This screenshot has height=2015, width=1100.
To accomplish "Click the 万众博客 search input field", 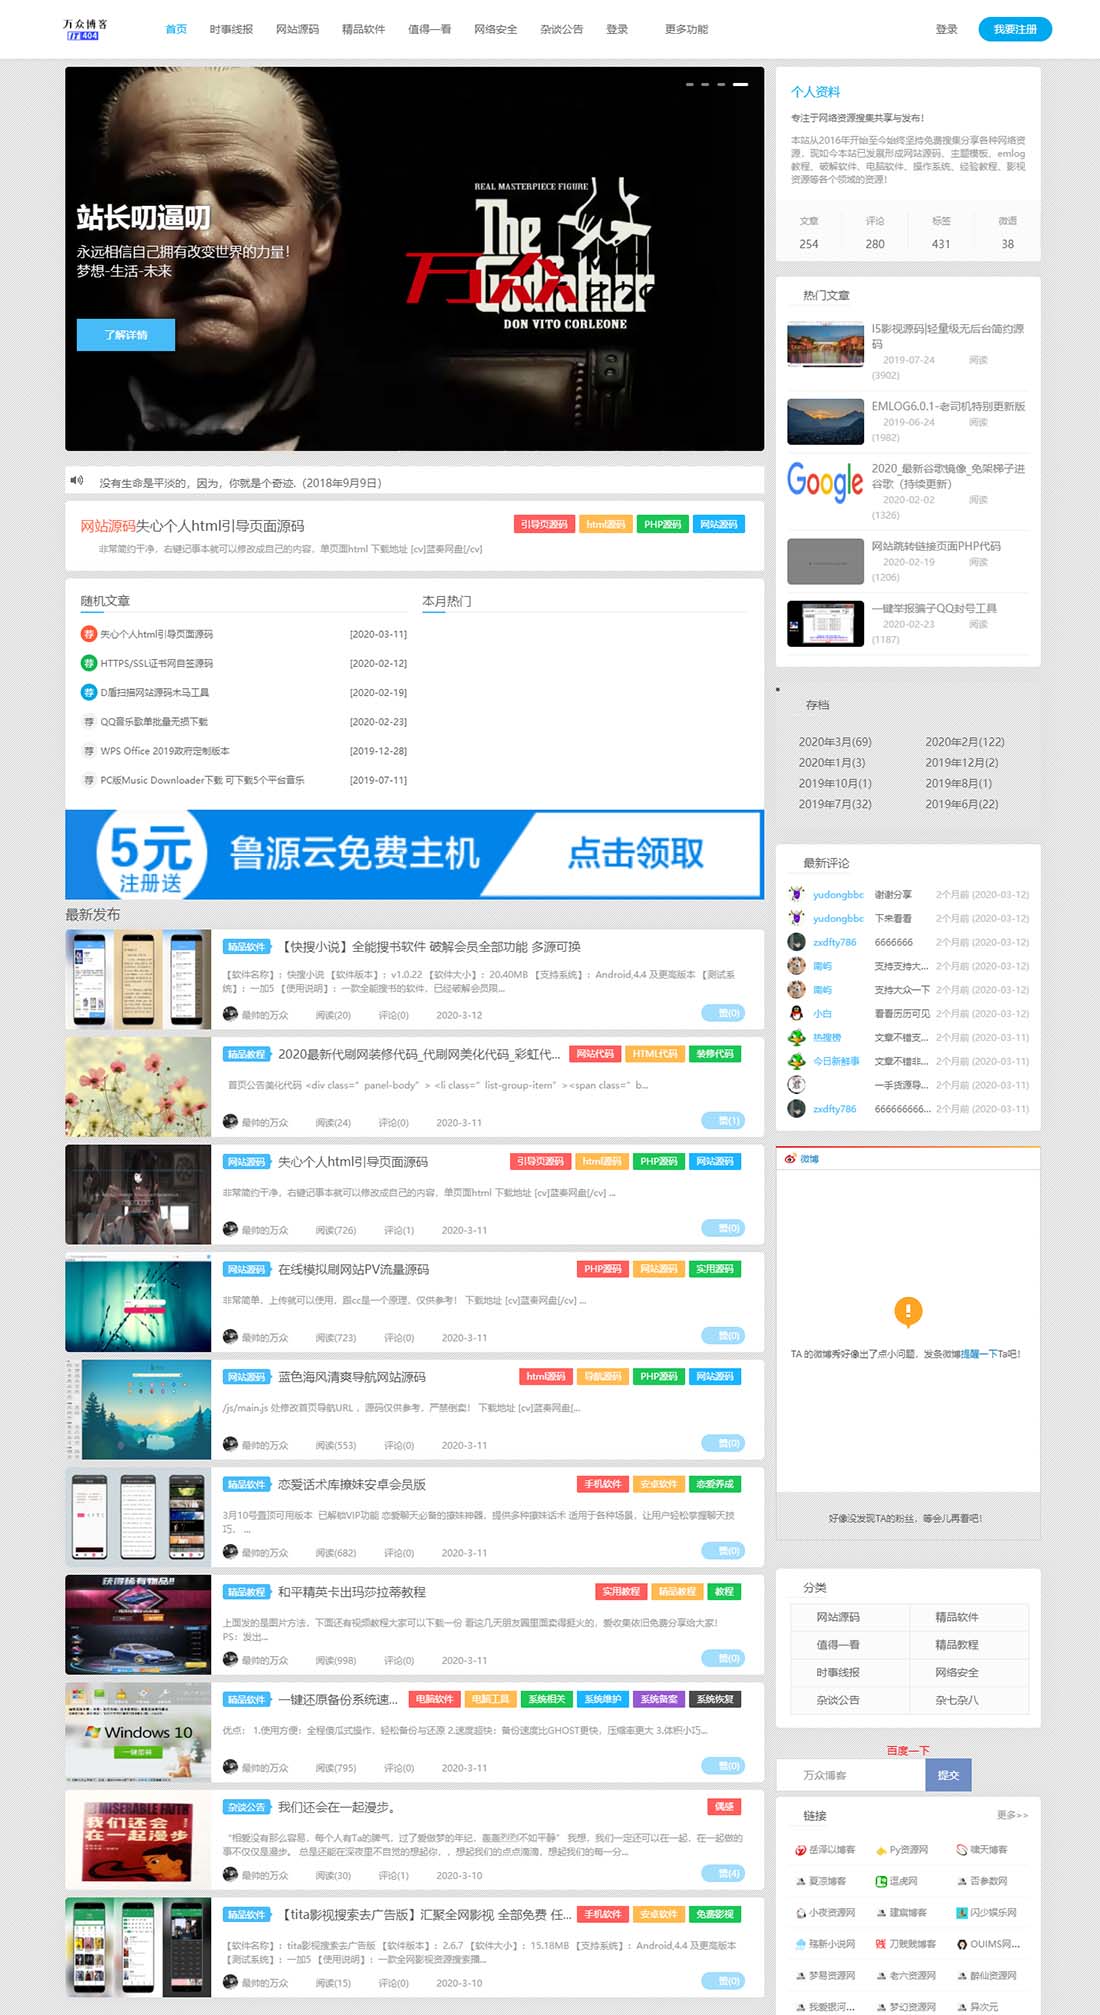I will pos(851,1775).
